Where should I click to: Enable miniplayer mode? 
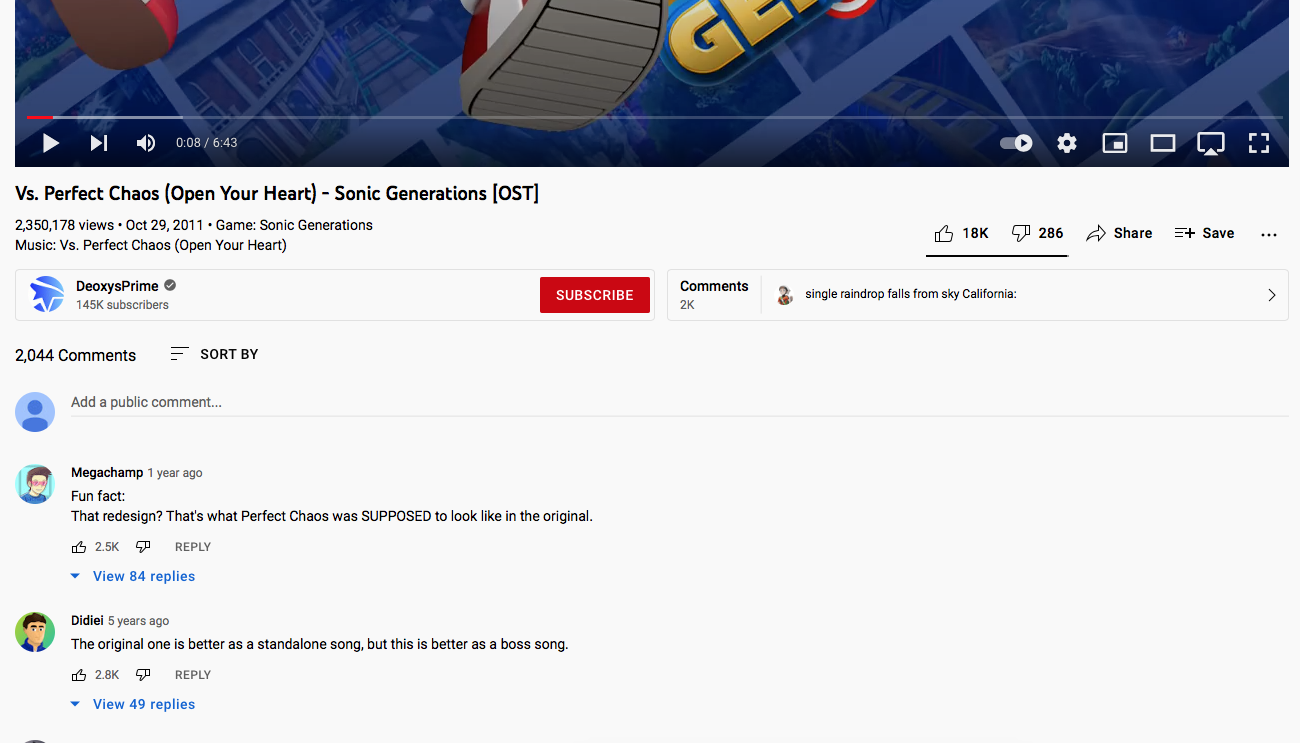tap(1115, 143)
